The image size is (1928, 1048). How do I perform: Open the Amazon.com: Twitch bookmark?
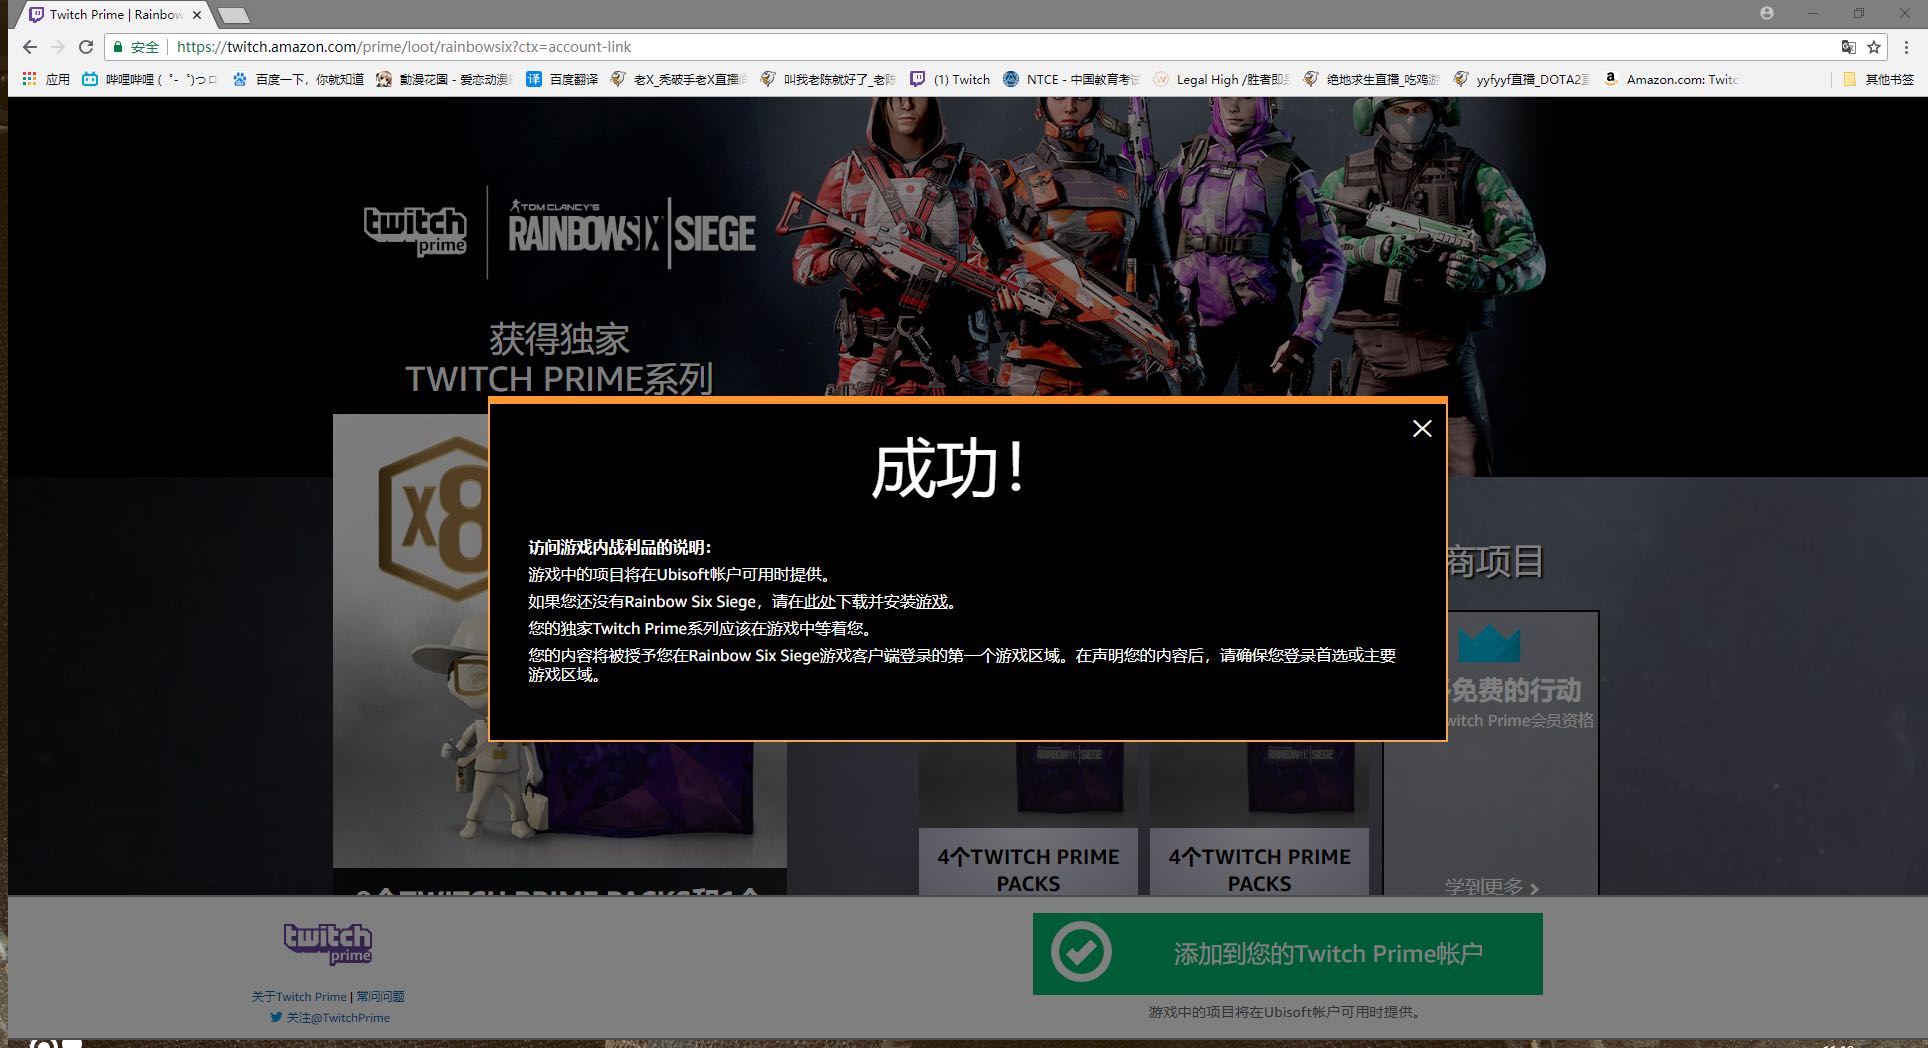[x=1671, y=79]
